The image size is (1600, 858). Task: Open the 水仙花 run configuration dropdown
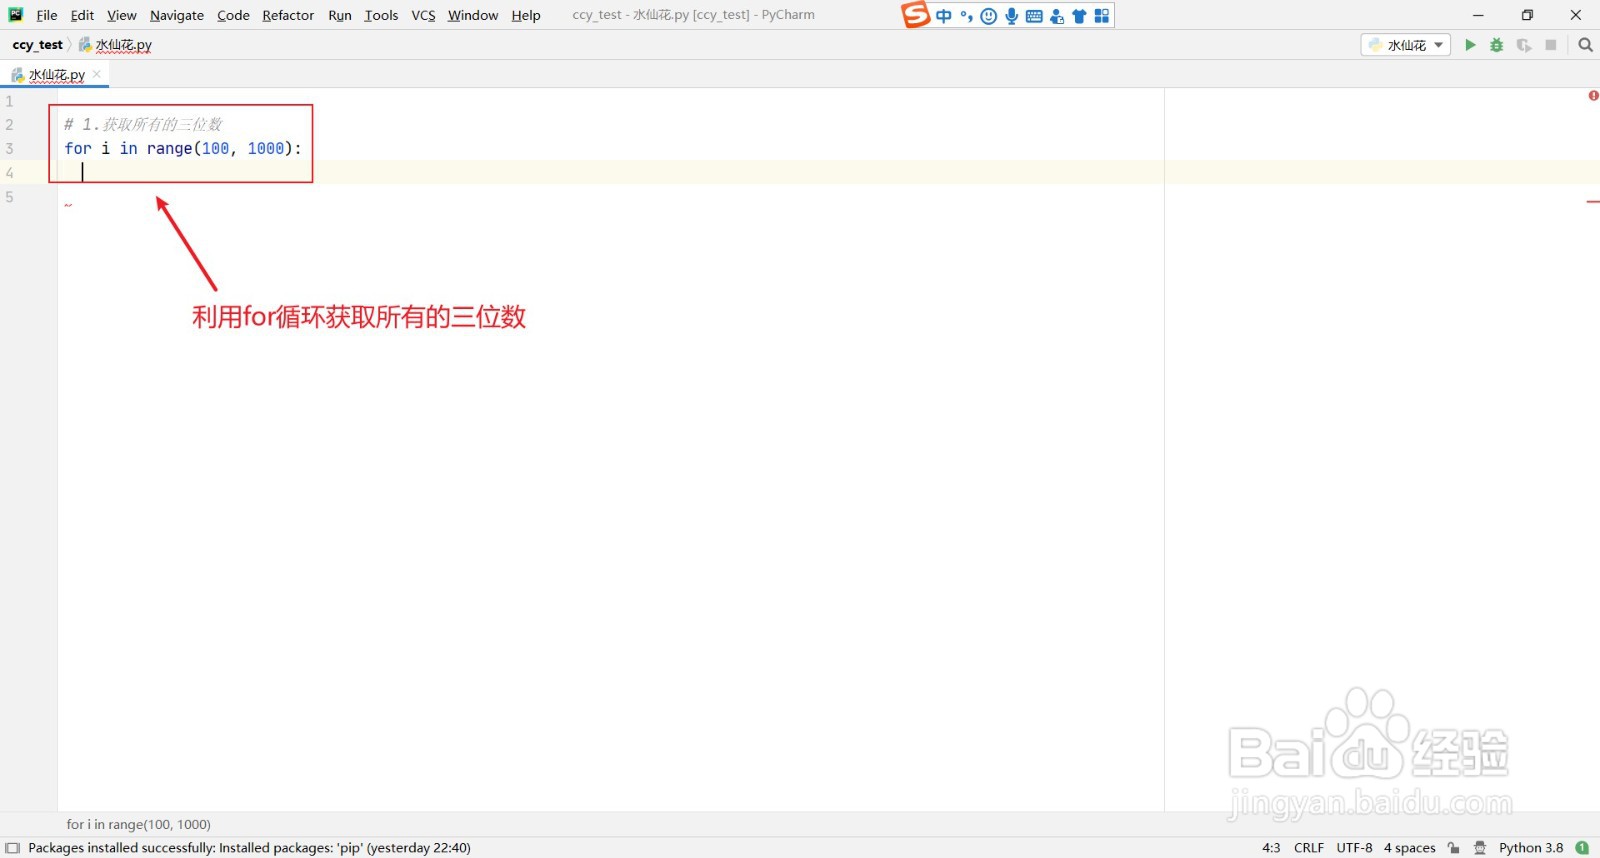1405,45
